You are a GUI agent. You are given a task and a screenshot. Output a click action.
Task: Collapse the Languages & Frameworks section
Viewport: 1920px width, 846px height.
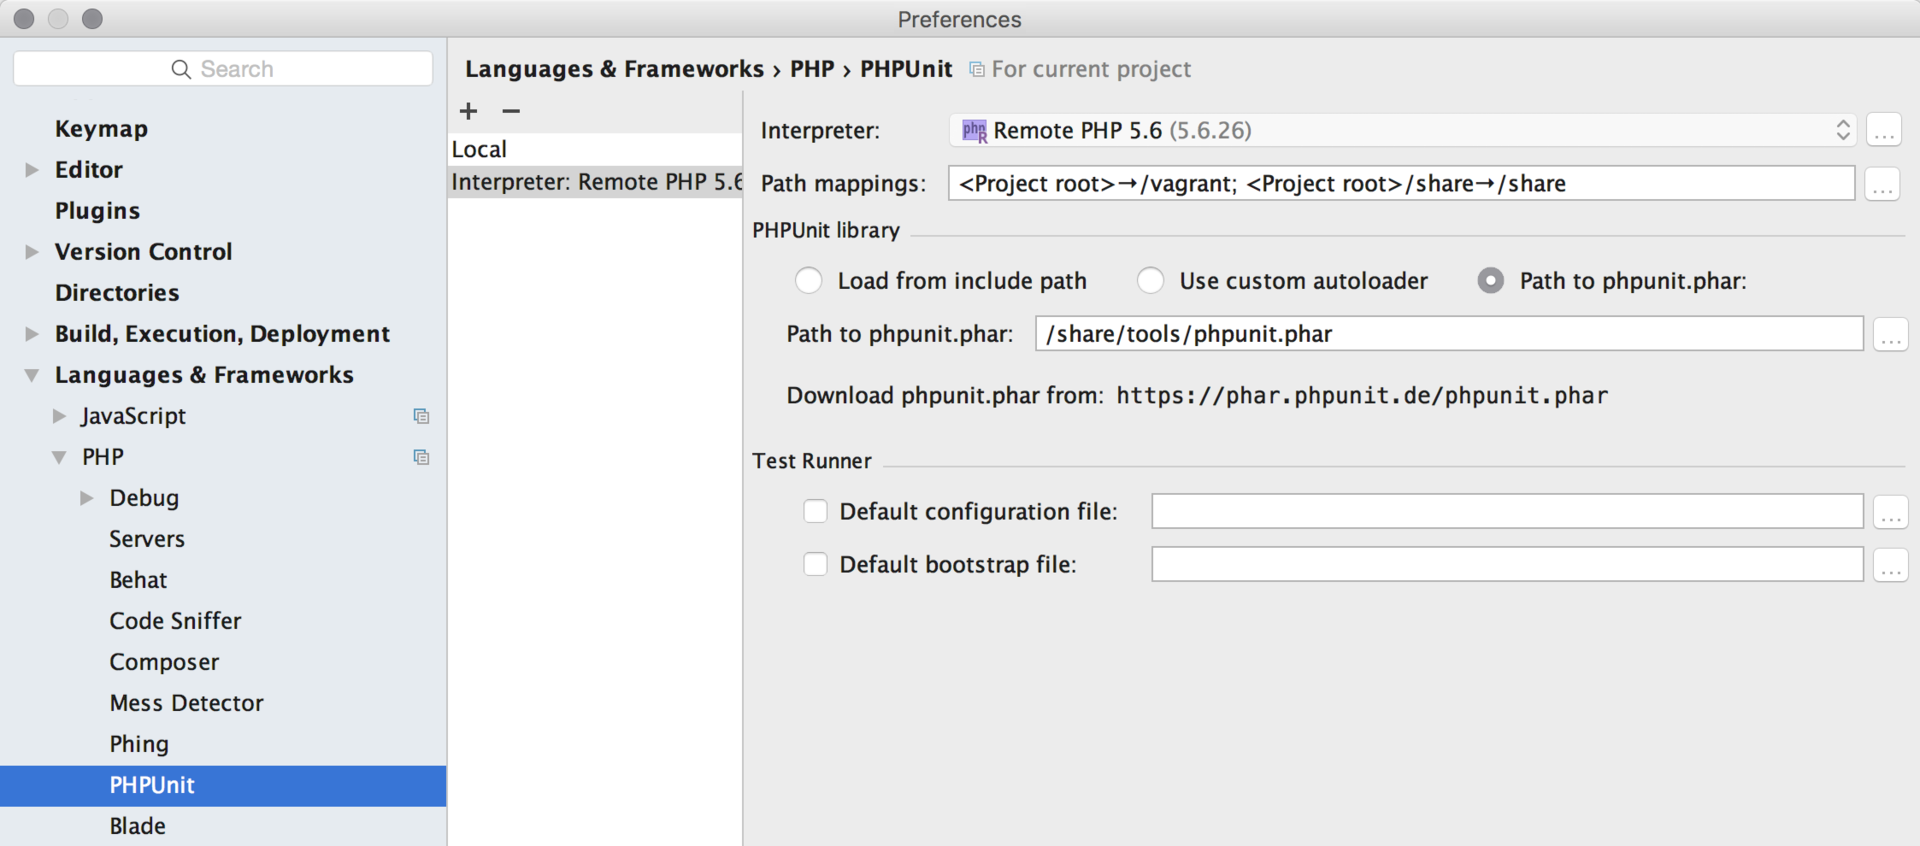pyautogui.click(x=32, y=375)
